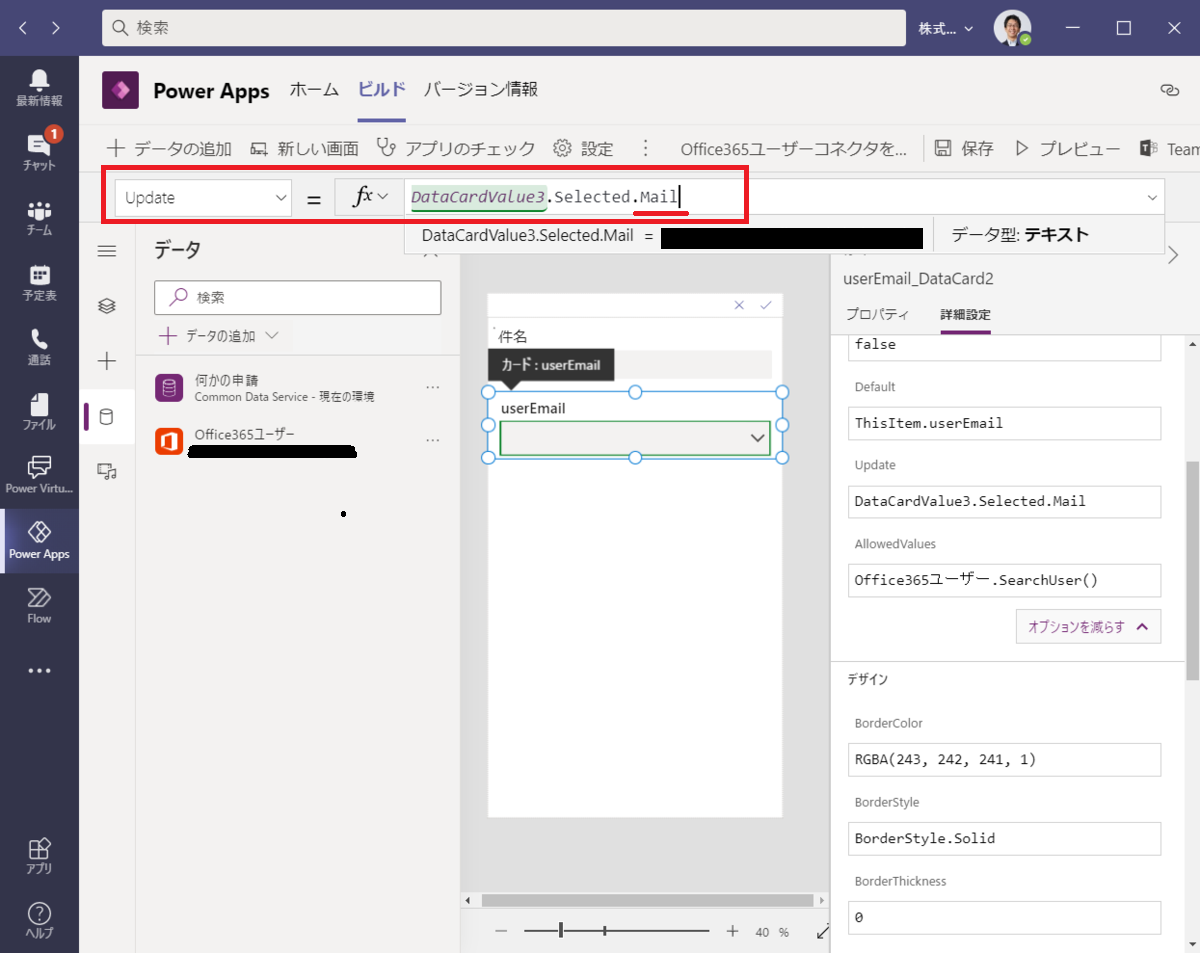Open the Data cylinder icon in rail
Viewport: 1200px width, 953px height.
(107, 416)
